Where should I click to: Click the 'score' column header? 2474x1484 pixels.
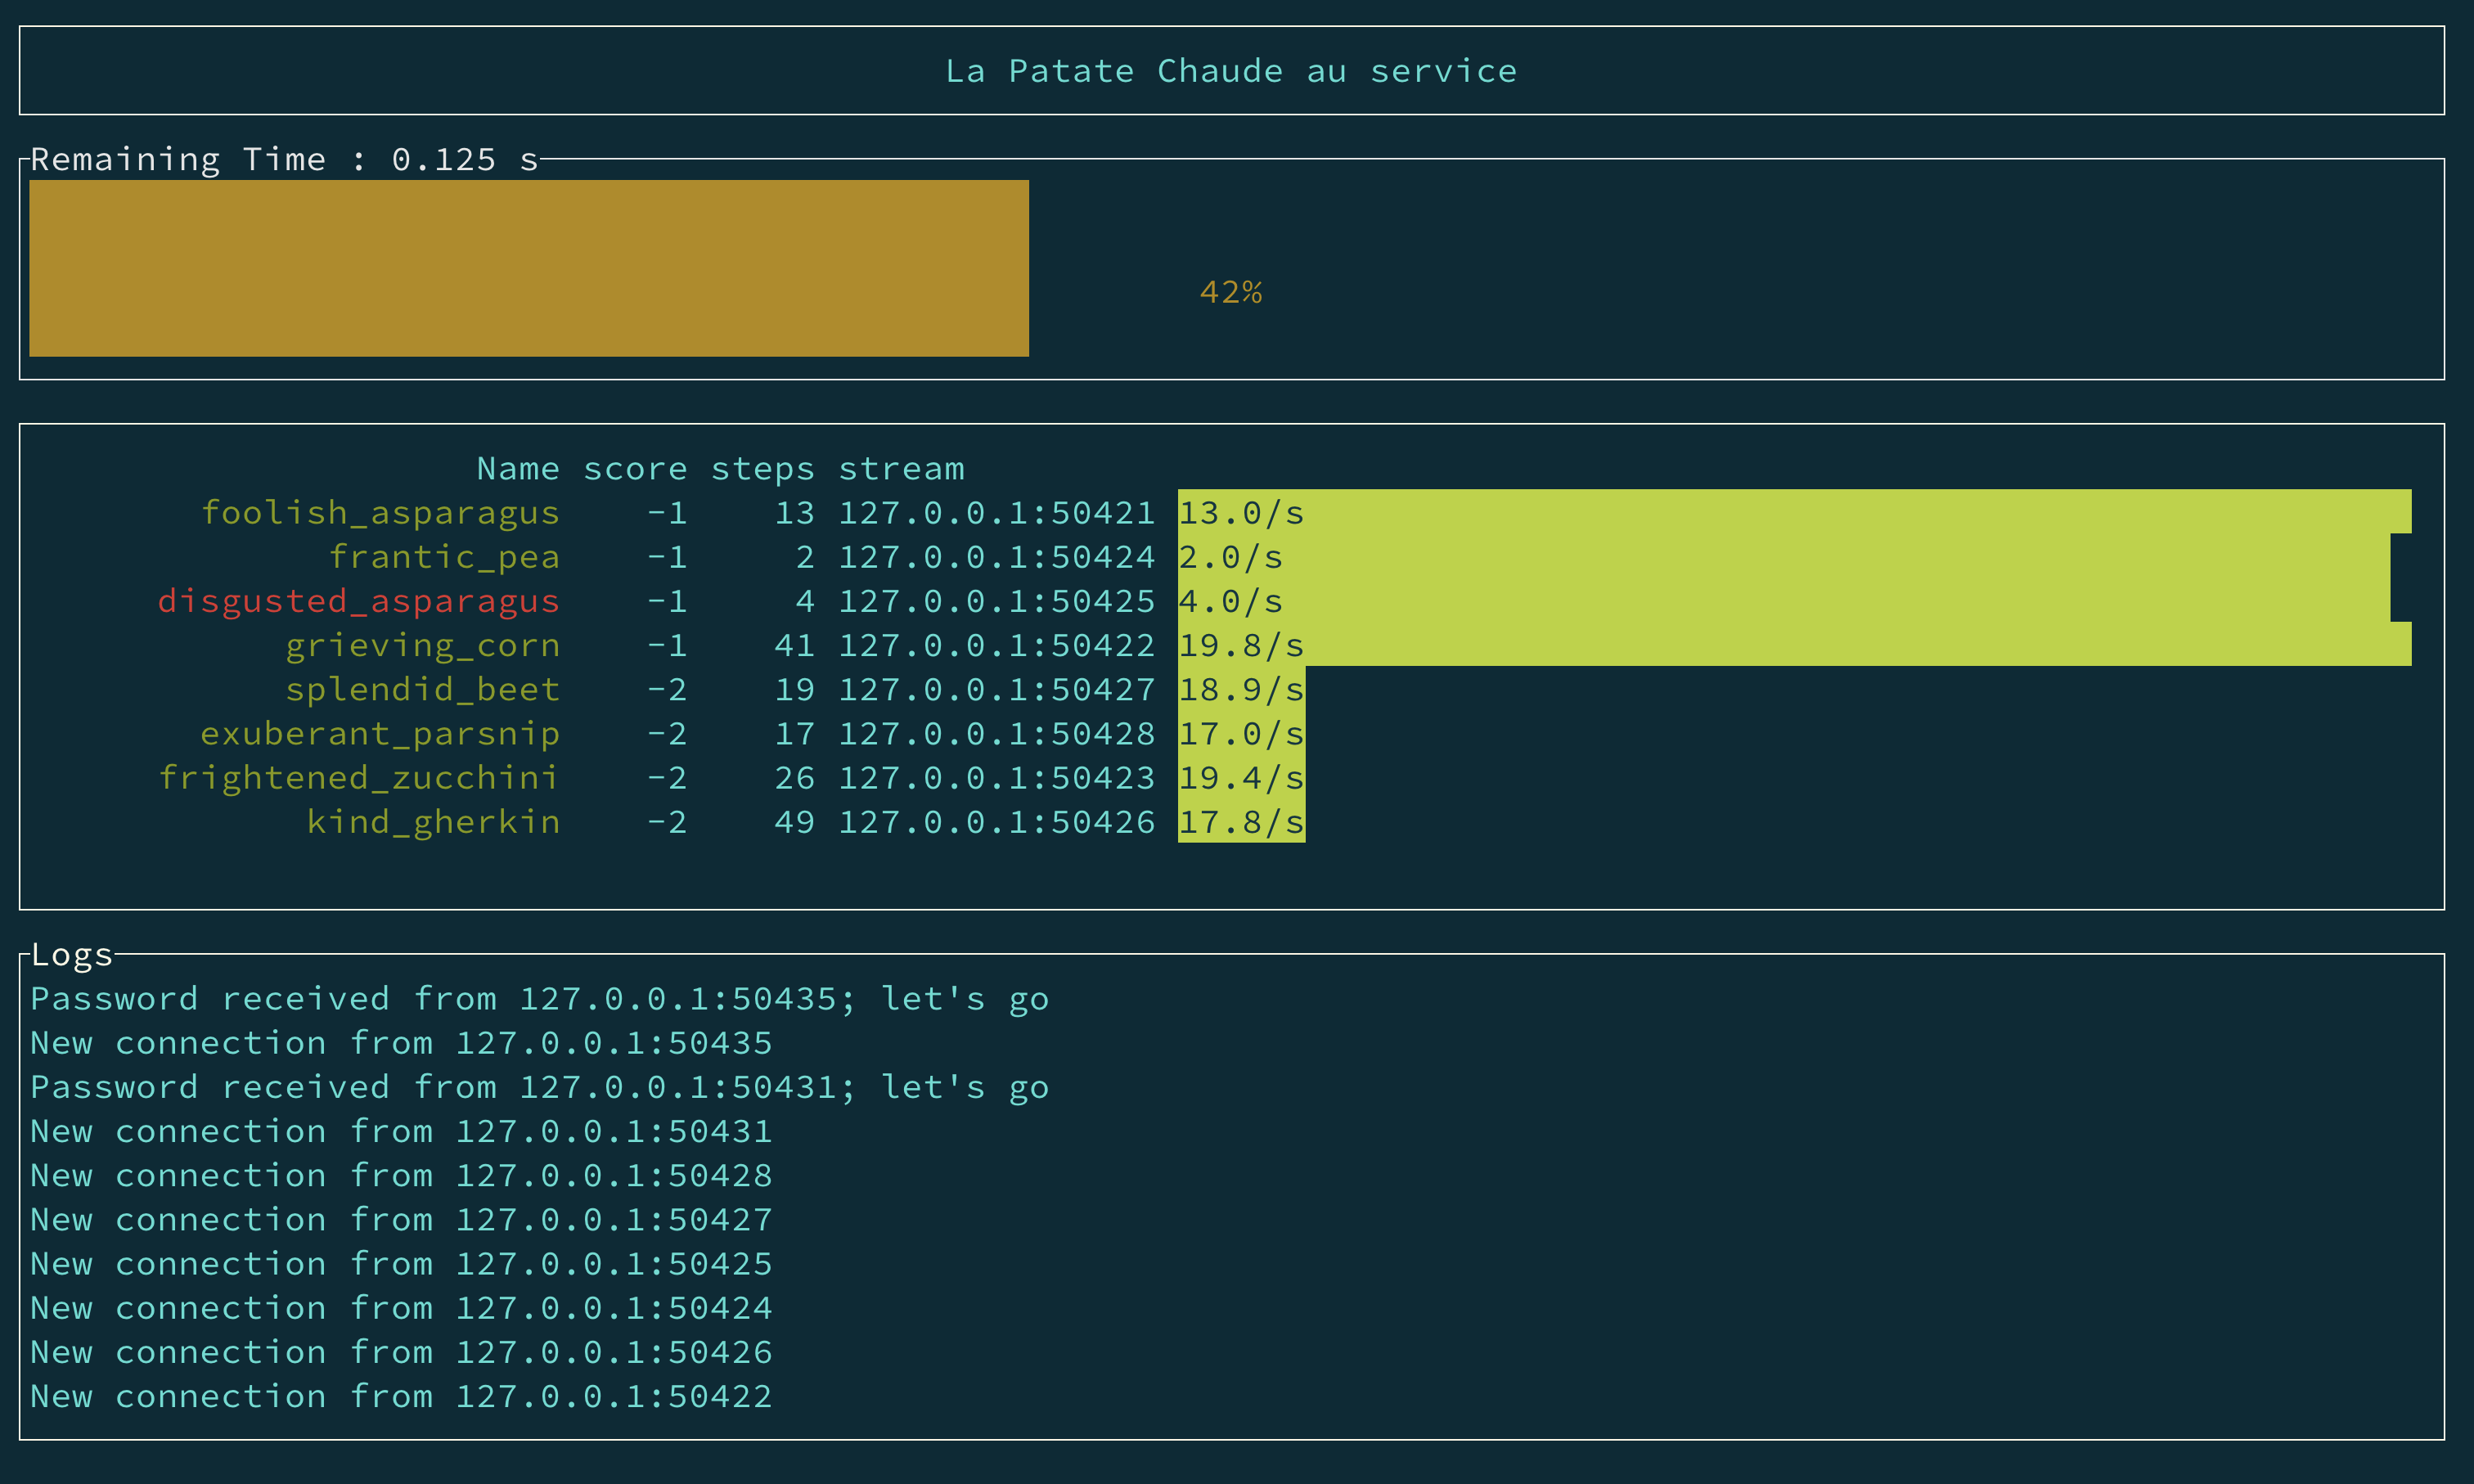(x=635, y=468)
